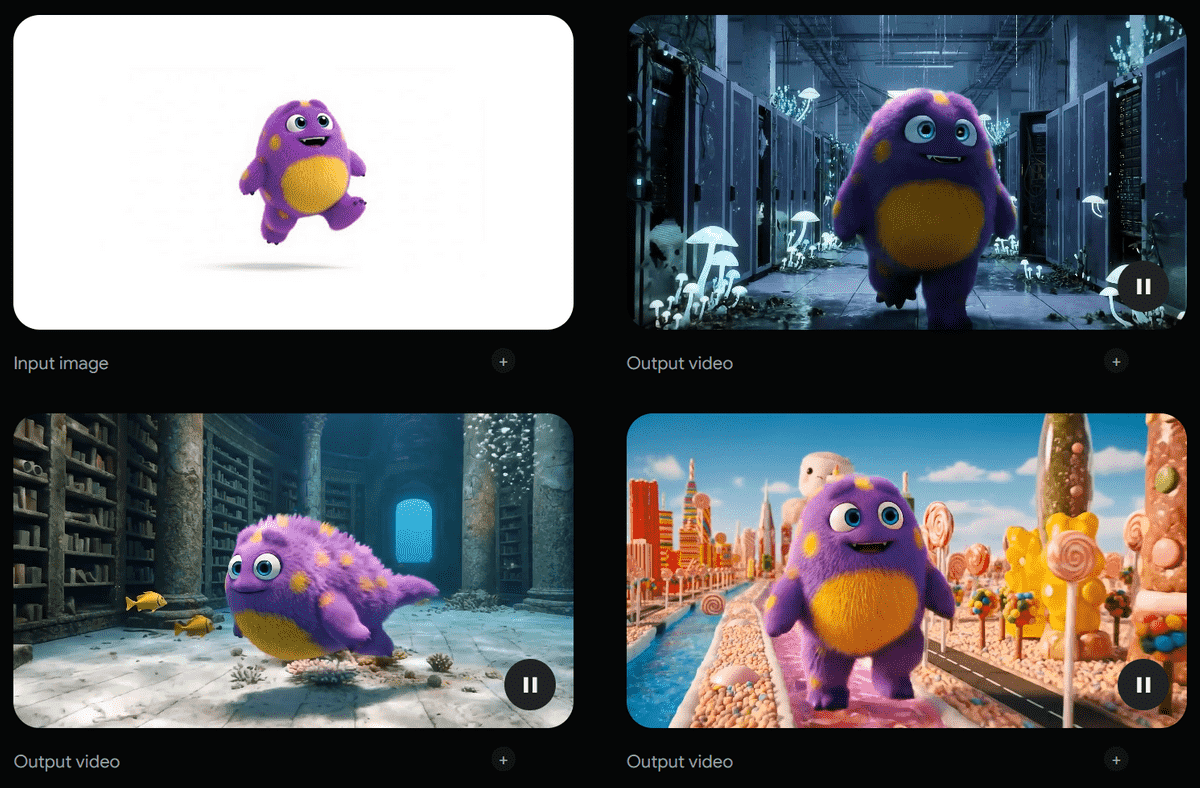The image size is (1200, 788).
Task: Pause the server room mushroom video
Action: pyautogui.click(x=1143, y=286)
